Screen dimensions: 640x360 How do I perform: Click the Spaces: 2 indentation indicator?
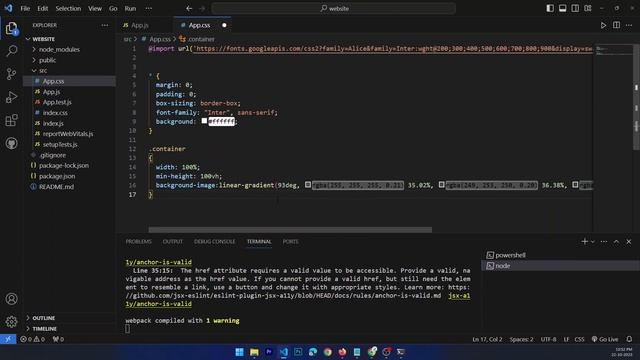[x=521, y=339]
